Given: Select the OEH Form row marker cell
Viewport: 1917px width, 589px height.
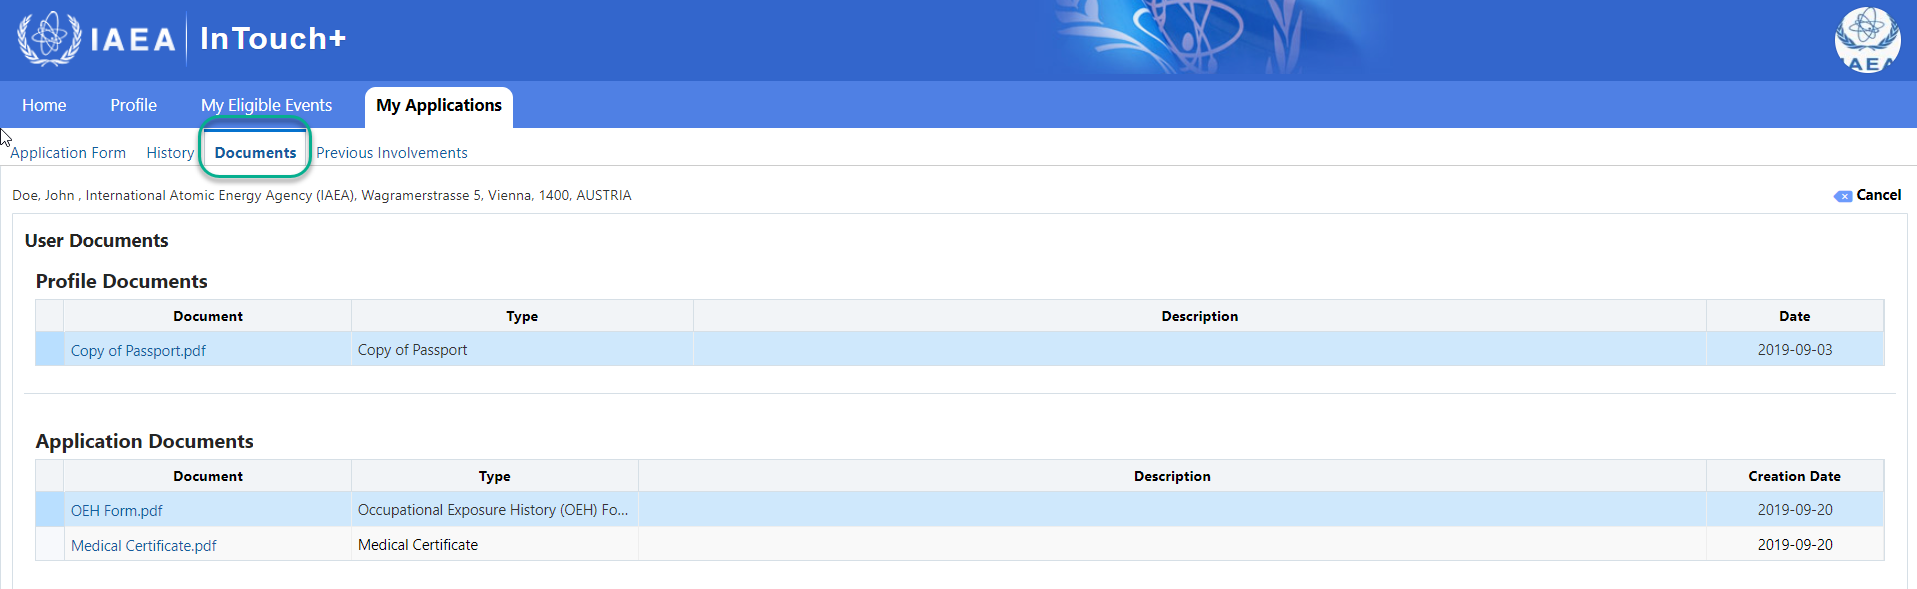Looking at the screenshot, I should (49, 509).
